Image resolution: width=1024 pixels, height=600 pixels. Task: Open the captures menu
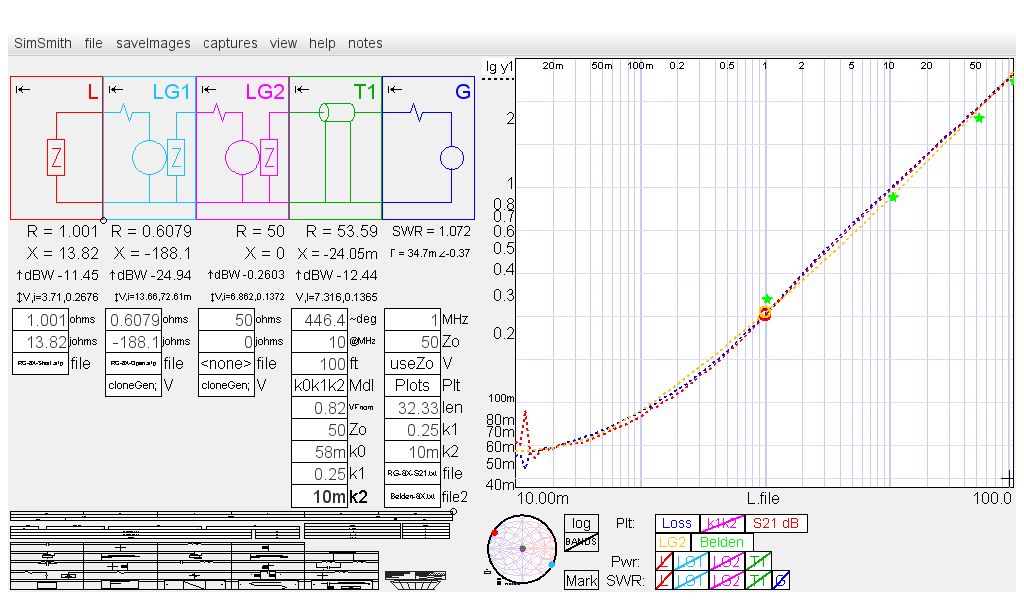point(230,43)
